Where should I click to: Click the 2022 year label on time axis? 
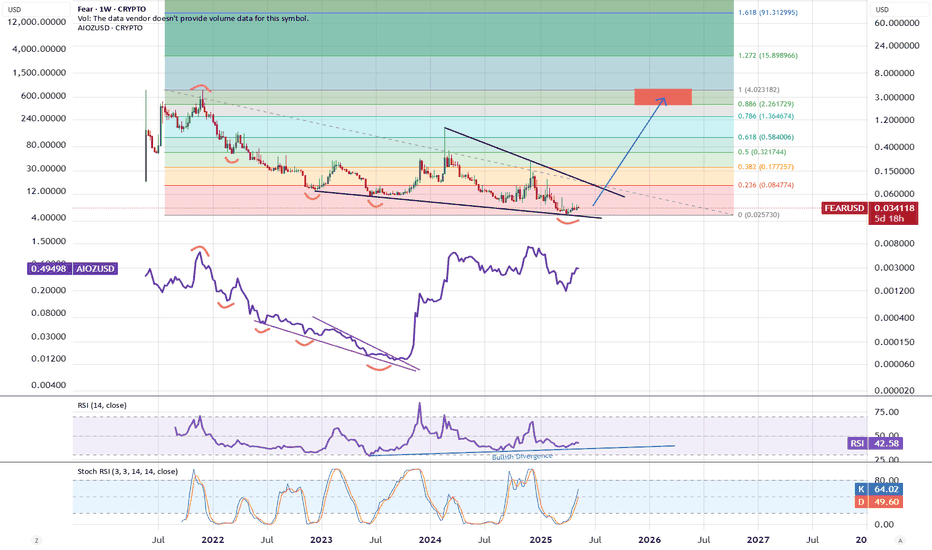click(x=213, y=540)
